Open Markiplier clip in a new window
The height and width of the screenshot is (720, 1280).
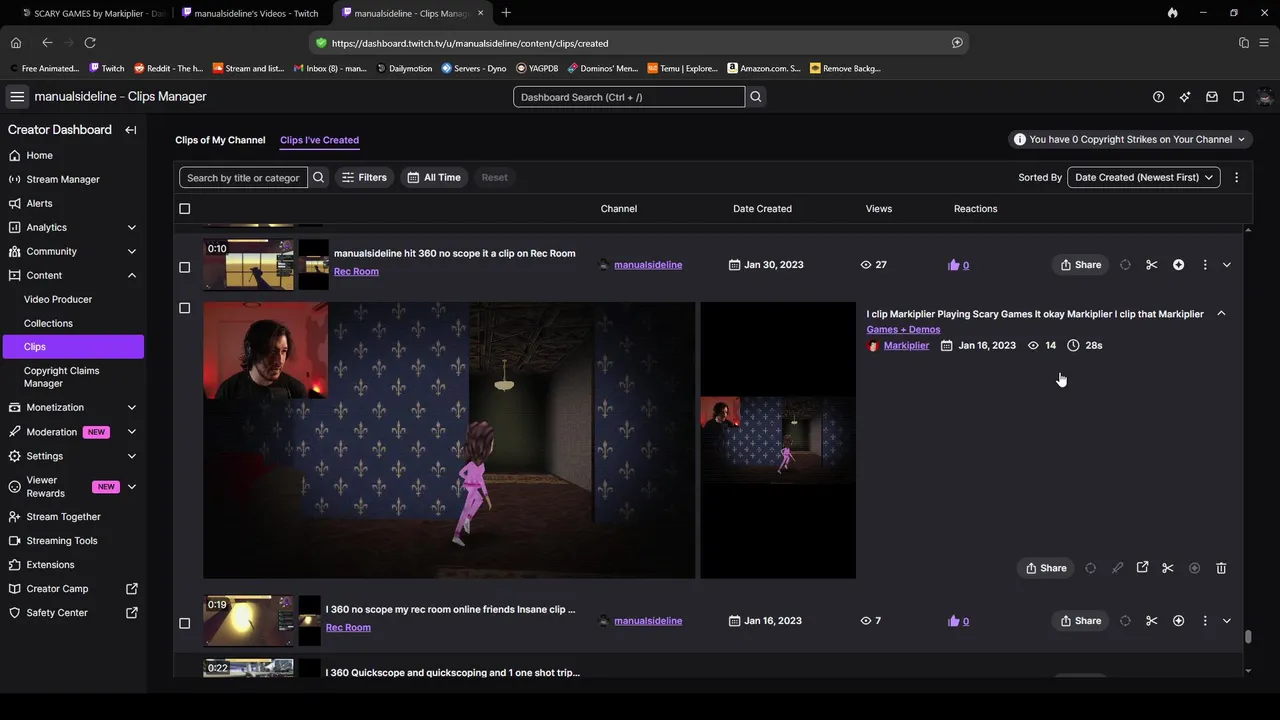click(x=1142, y=568)
